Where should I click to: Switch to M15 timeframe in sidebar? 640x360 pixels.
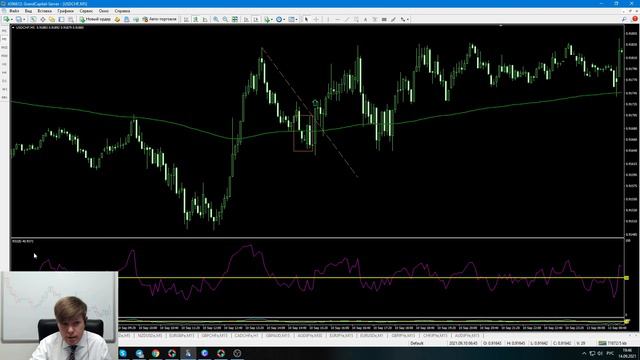coord(4,47)
